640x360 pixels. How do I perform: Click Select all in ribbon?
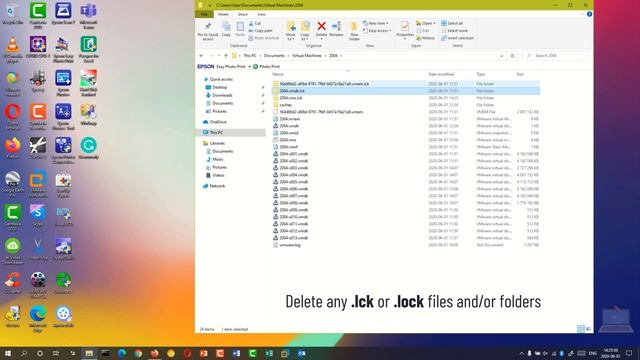tap(452, 23)
